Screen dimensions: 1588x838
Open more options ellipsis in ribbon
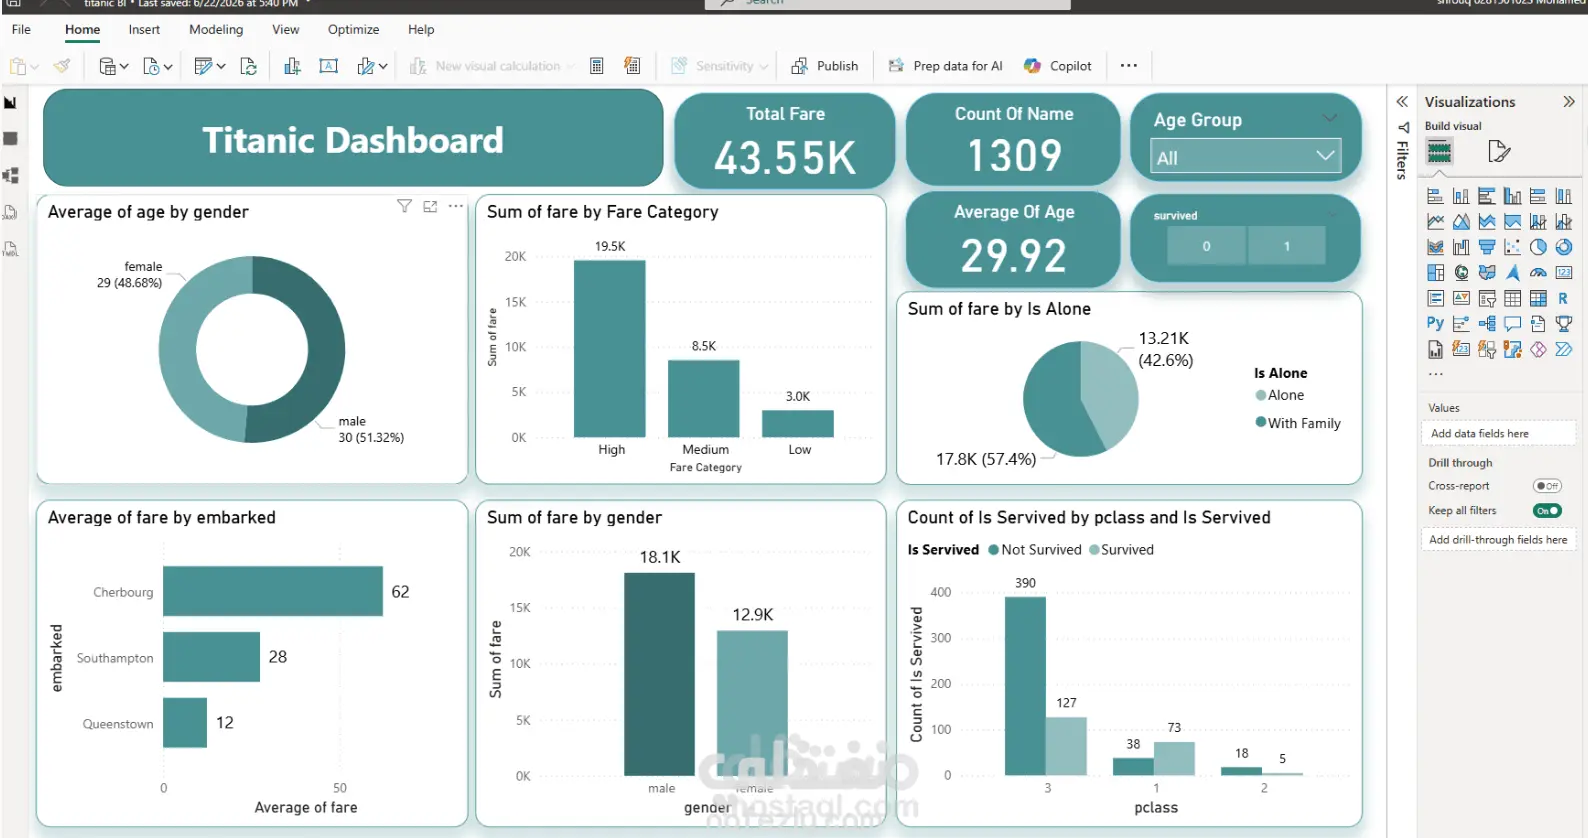tap(1129, 66)
